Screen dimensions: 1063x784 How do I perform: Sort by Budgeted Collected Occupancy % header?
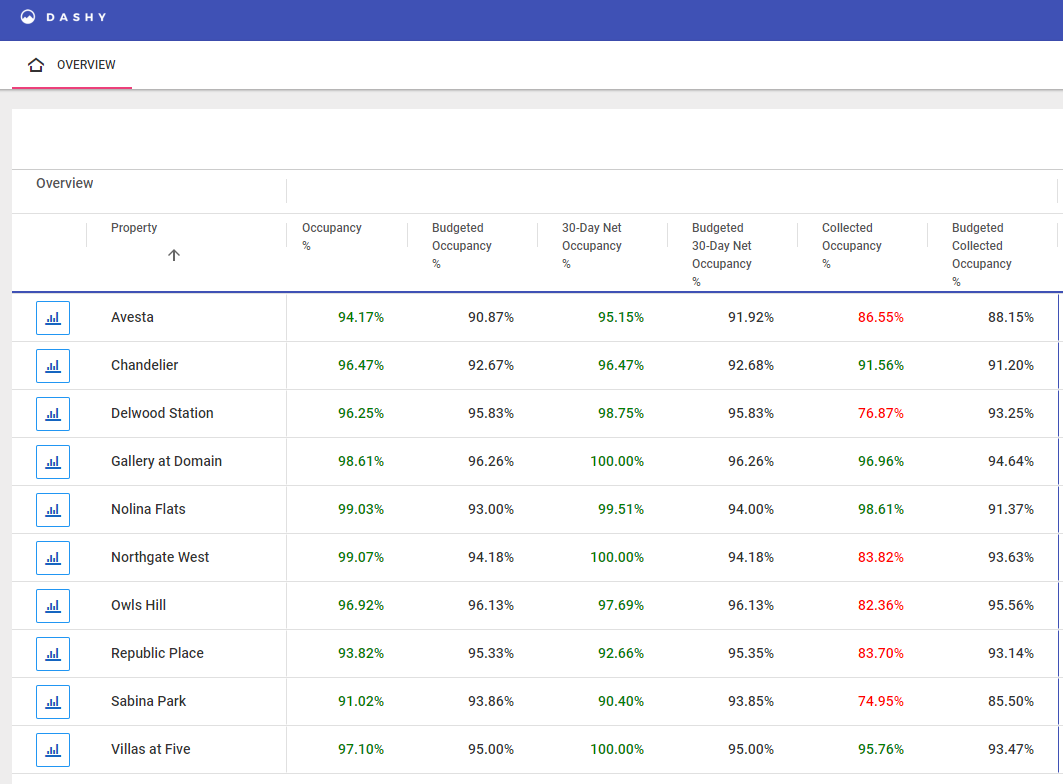[982, 254]
